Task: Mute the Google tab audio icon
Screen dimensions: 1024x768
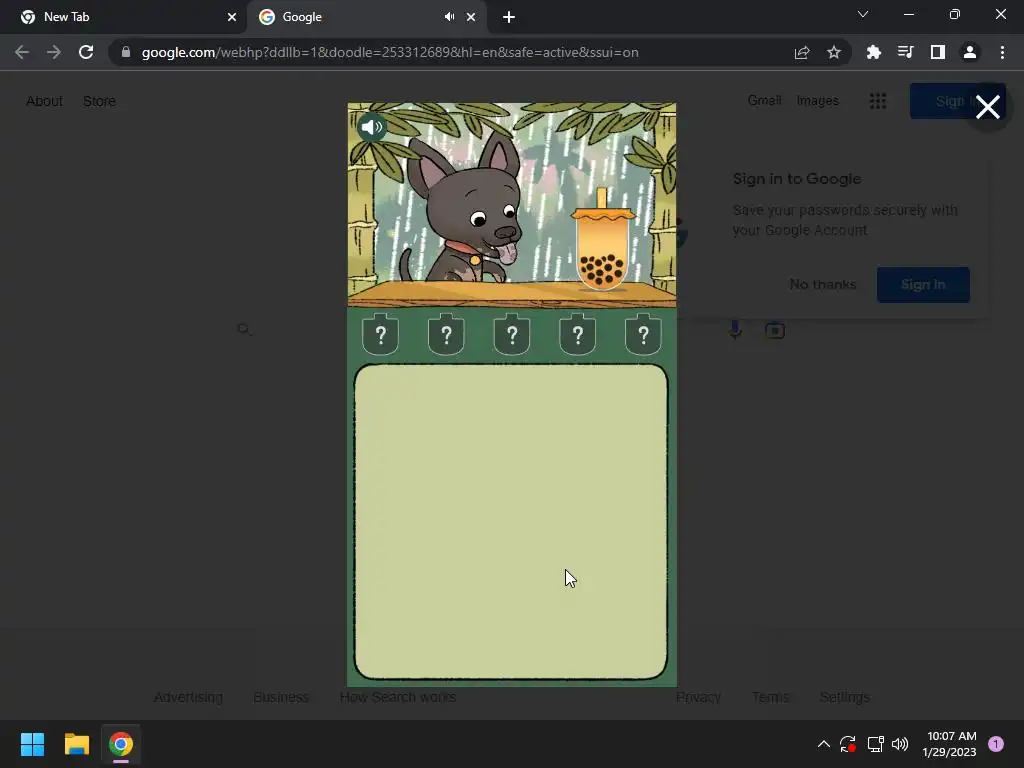Action: click(449, 17)
